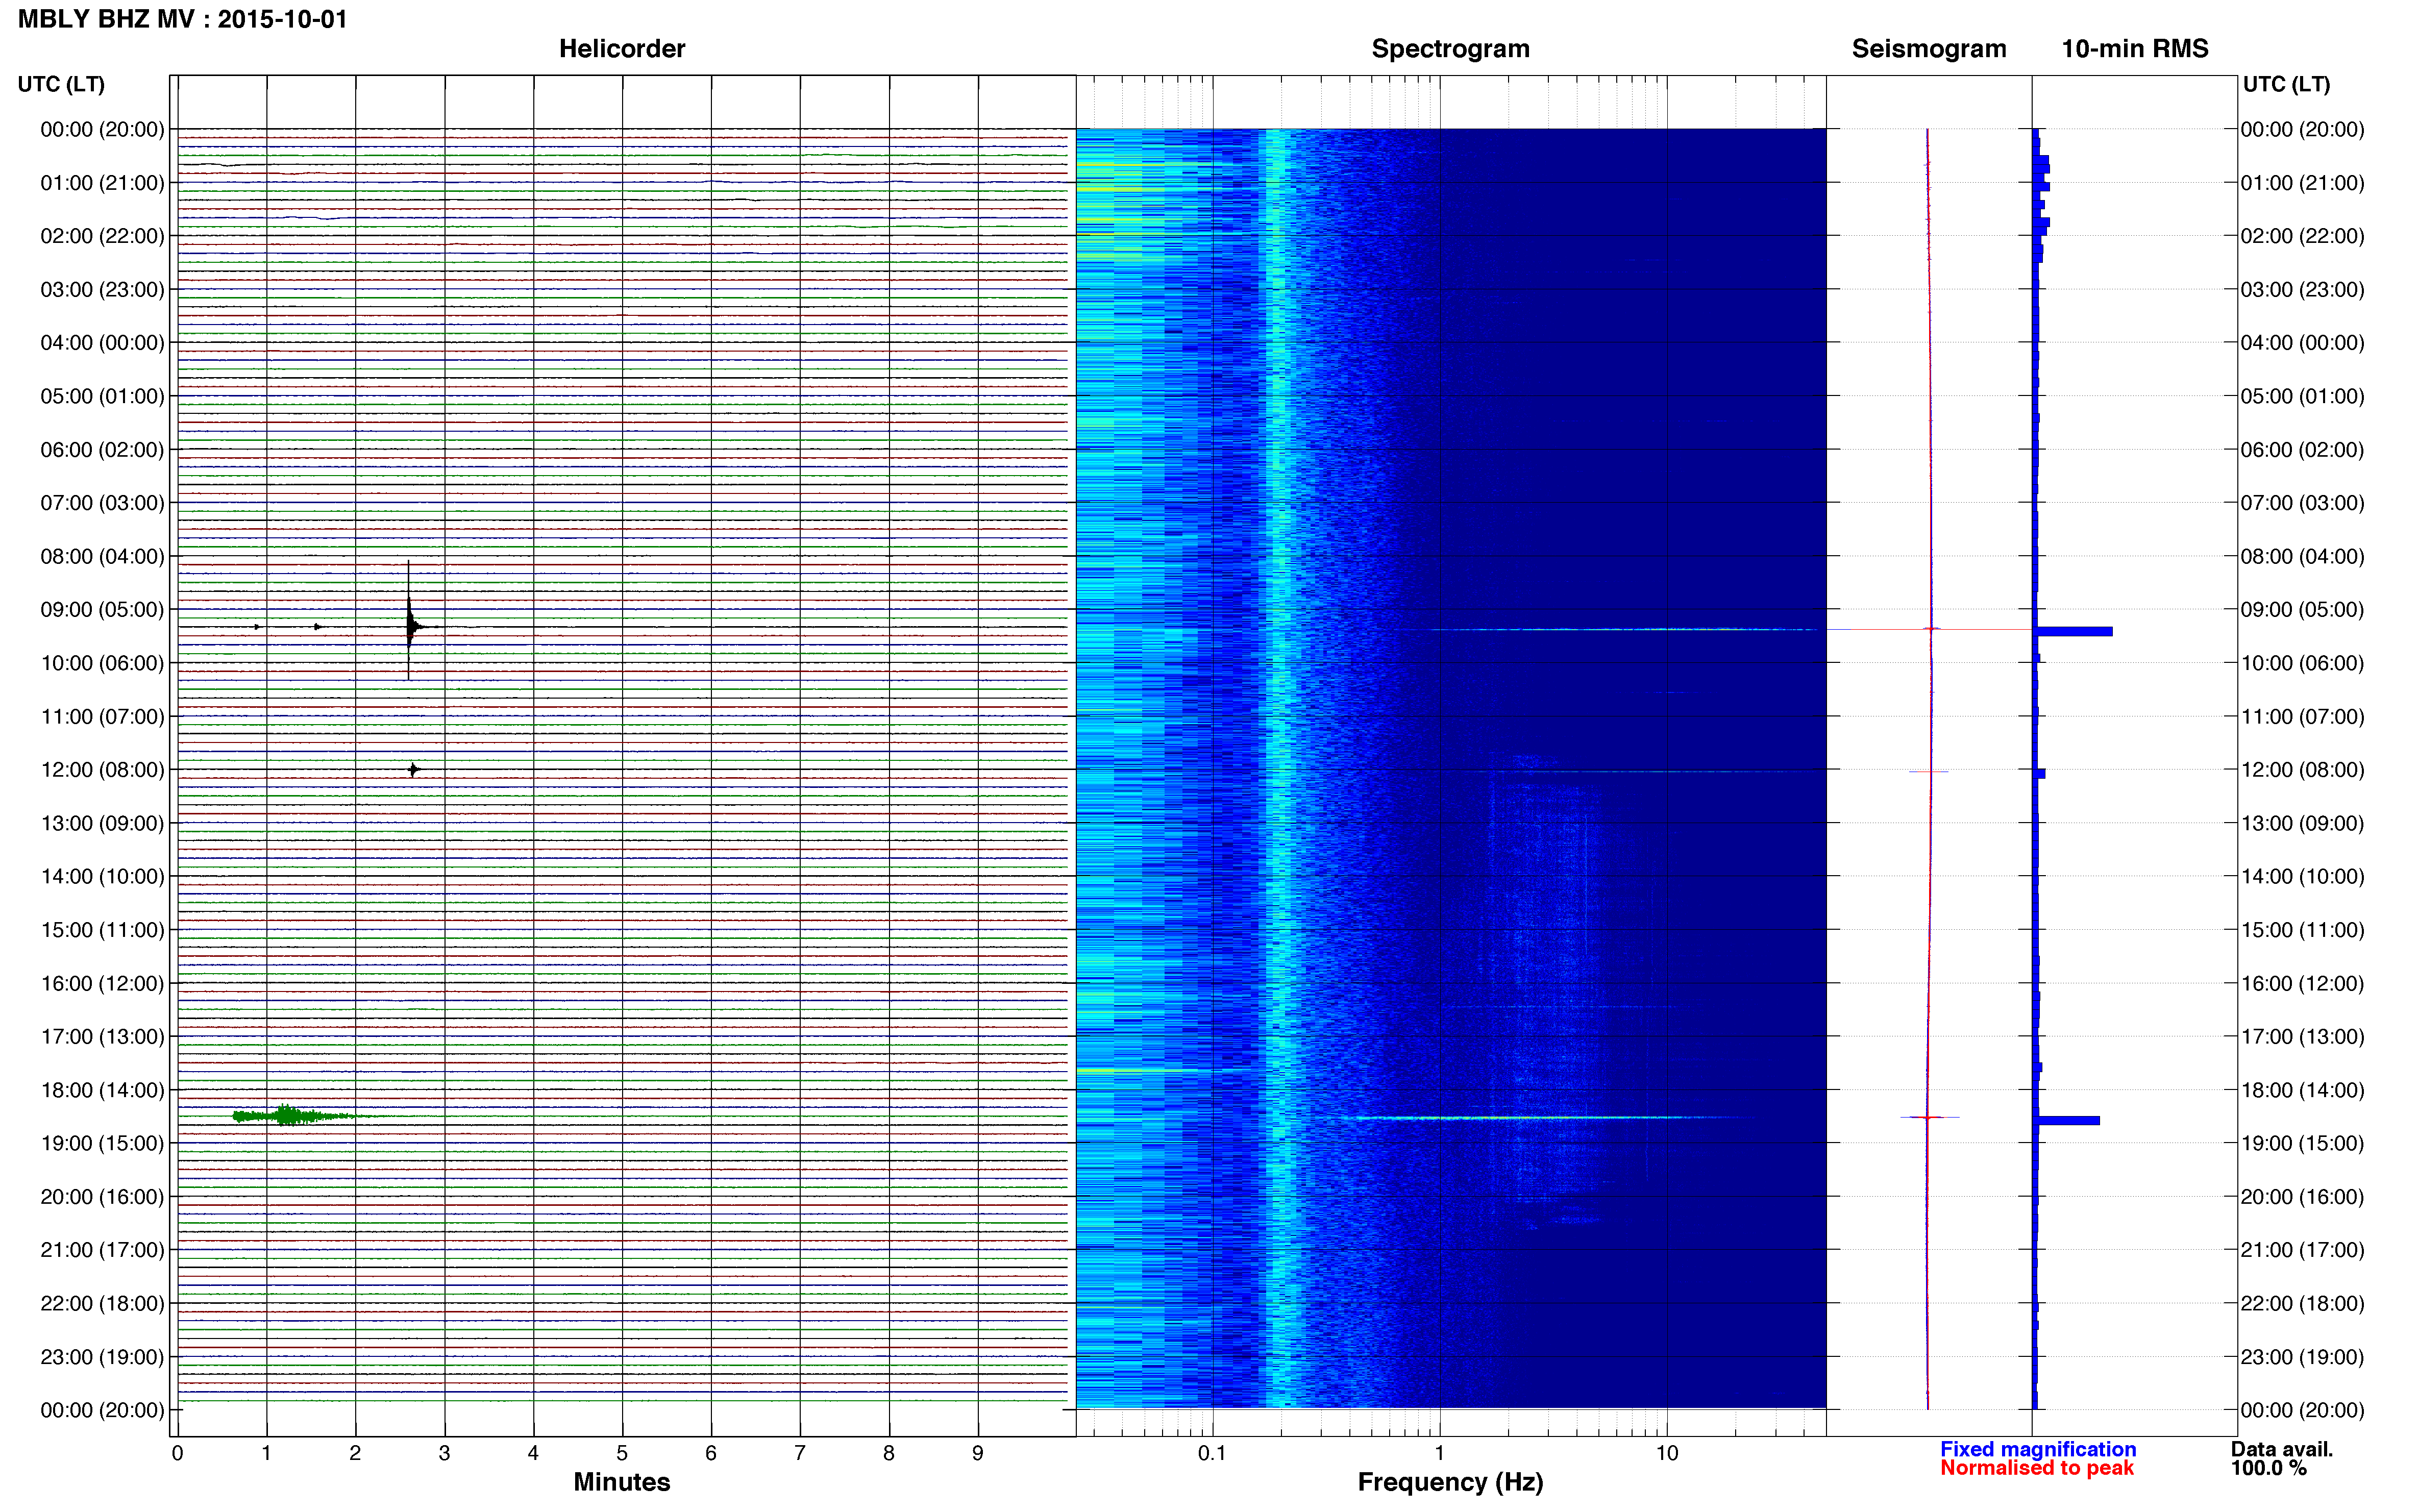Click the left-axis label '15:00 (11:00)'
Screen dimensions: 2419x1512
click(102, 930)
